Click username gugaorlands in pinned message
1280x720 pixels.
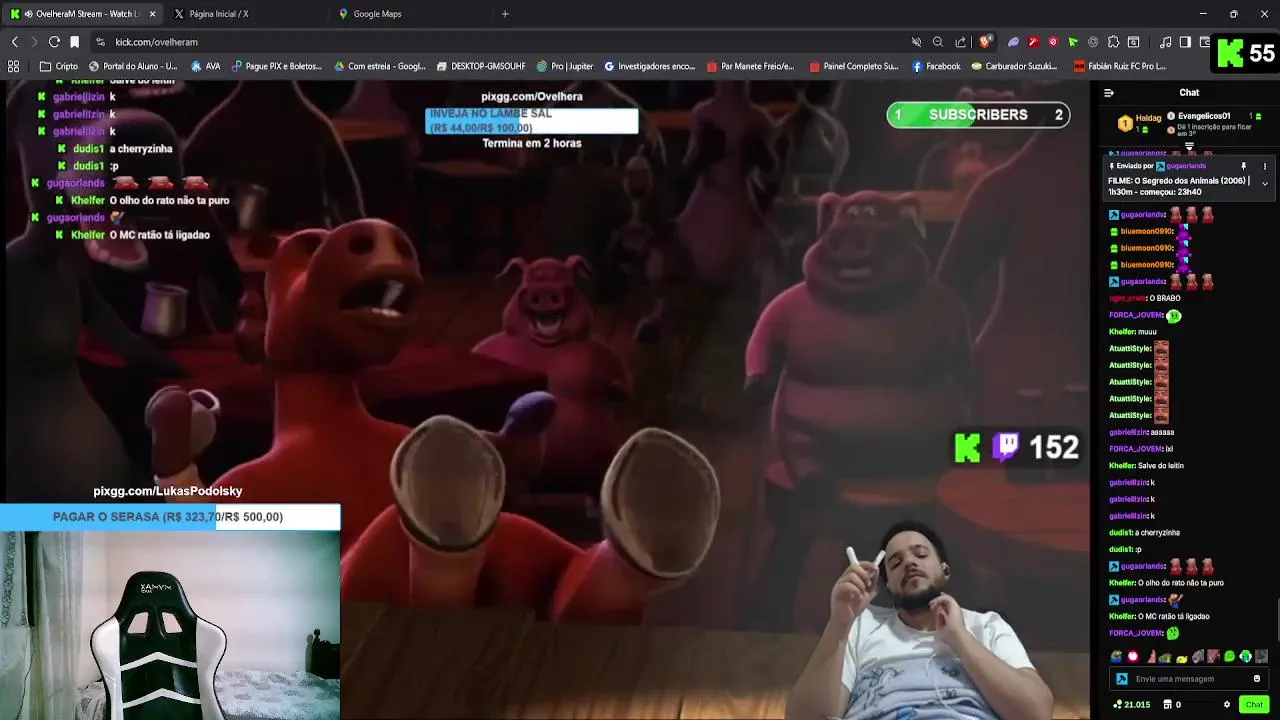[x=1186, y=166]
